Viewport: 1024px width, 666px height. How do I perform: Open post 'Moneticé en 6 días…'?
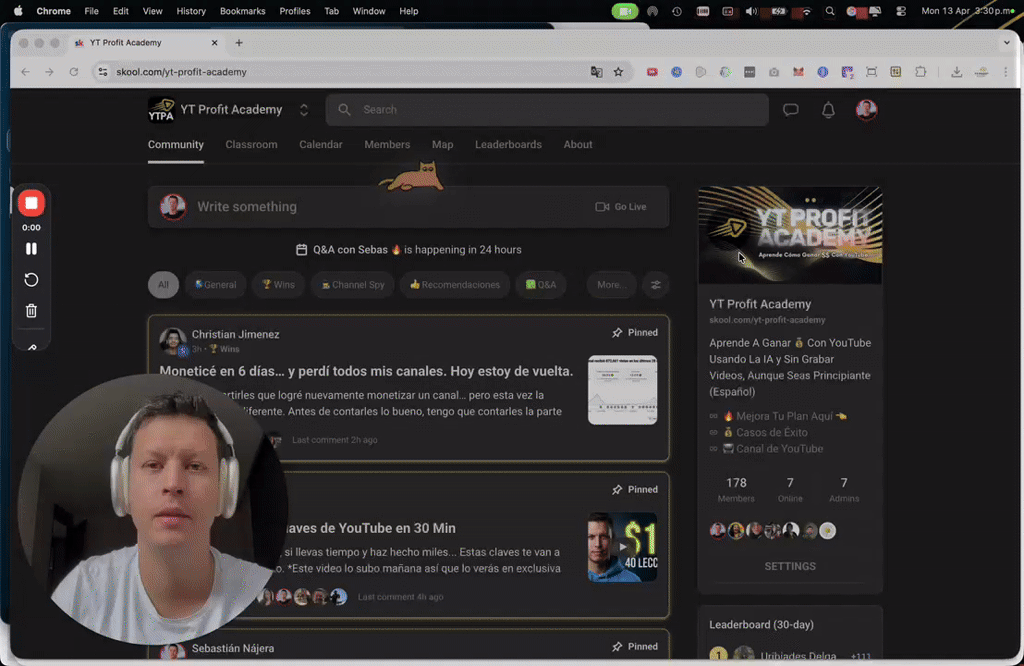pyautogui.click(x=366, y=371)
